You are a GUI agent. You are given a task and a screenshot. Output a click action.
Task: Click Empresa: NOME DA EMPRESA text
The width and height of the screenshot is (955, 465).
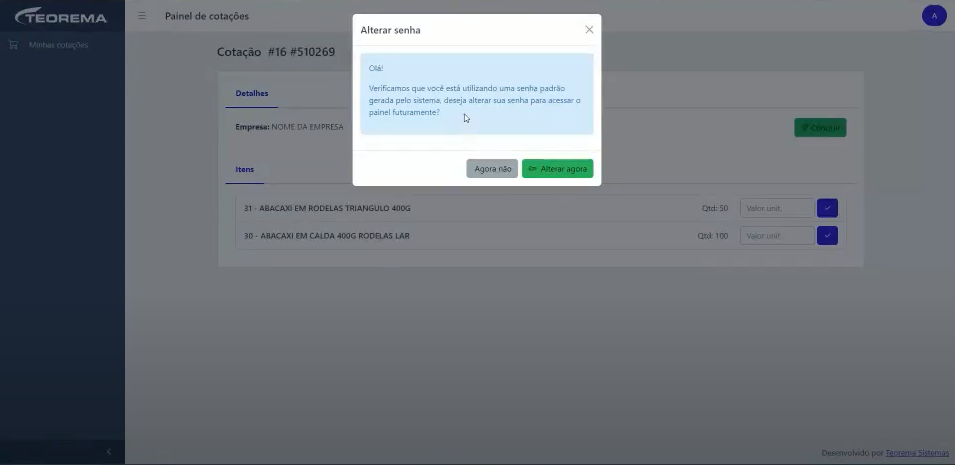pos(289,127)
